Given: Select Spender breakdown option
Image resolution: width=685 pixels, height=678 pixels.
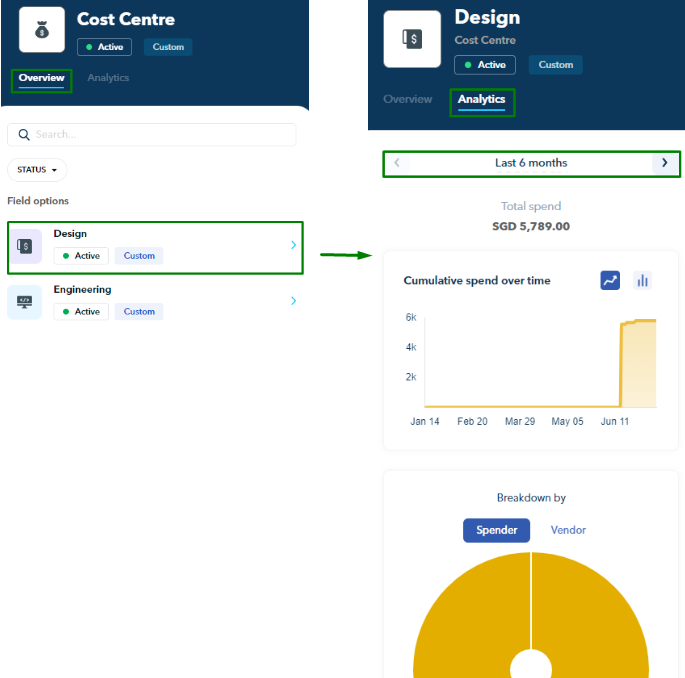Looking at the screenshot, I should [496, 530].
